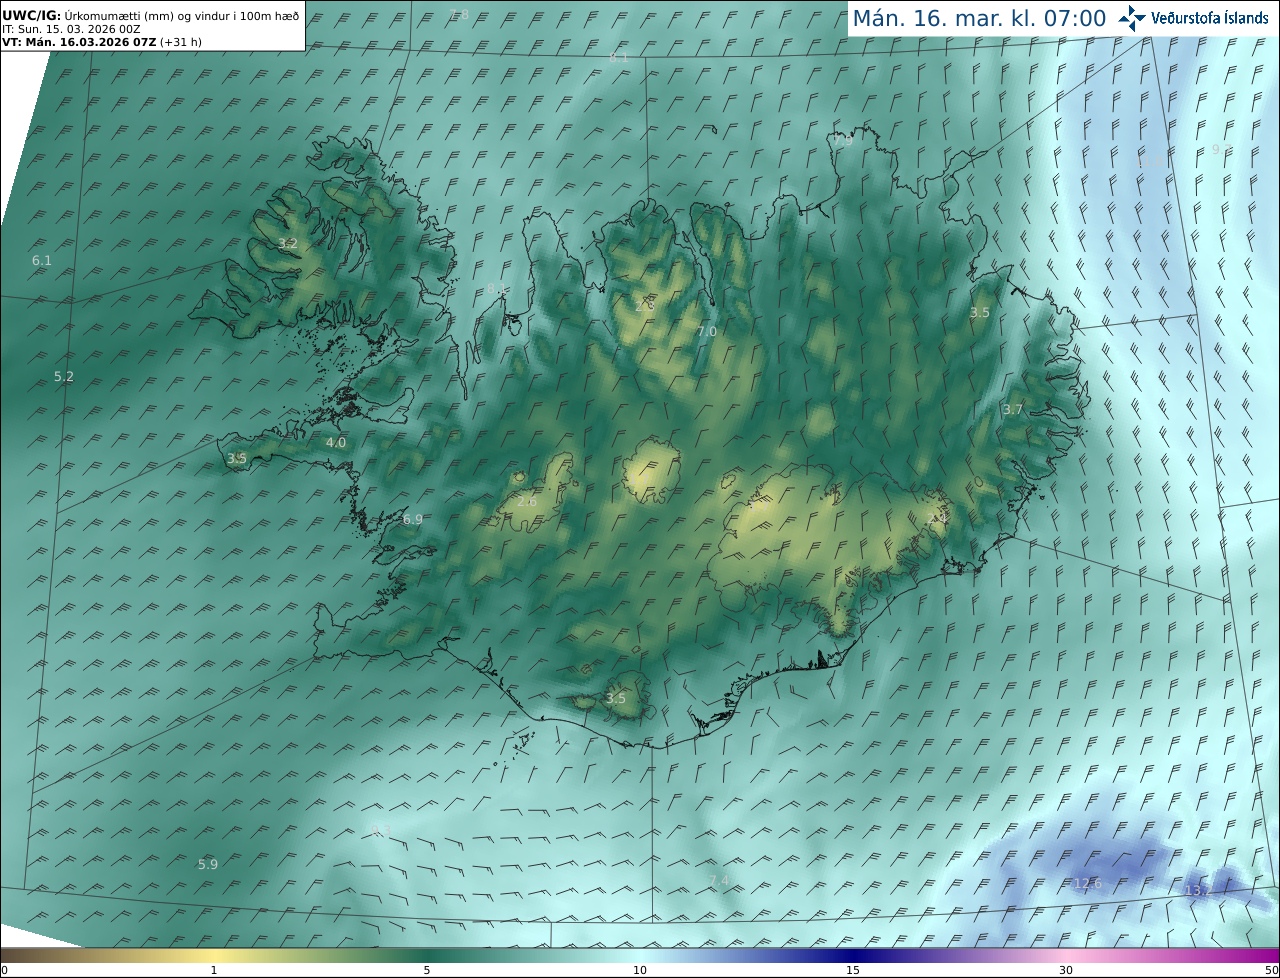The height and width of the screenshot is (978, 1280).
Task: Click the color scale at the 1 mm tick
Action: coord(214,955)
